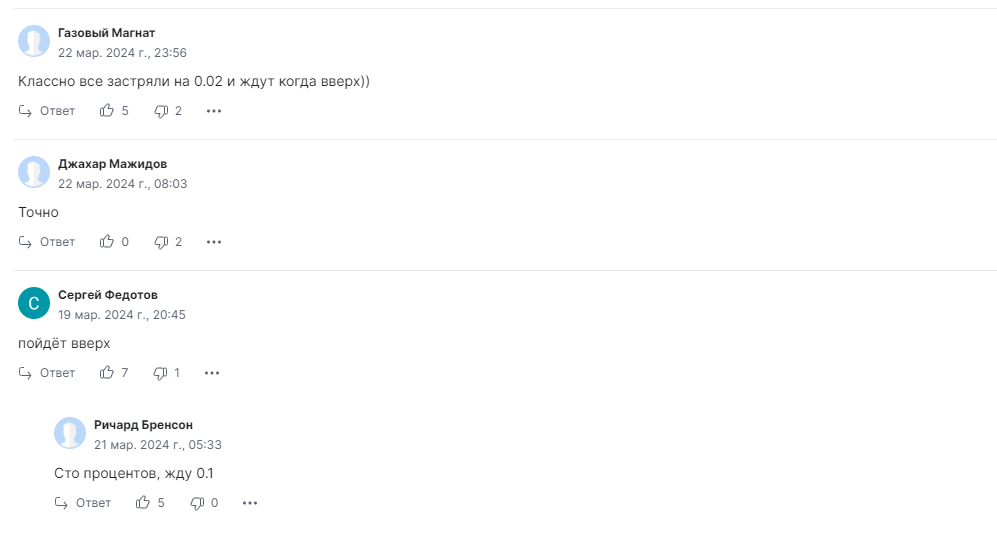The width and height of the screenshot is (997, 540).
Task: Open ellipsis menu on Ричард Бренсон's reply
Action: point(249,503)
